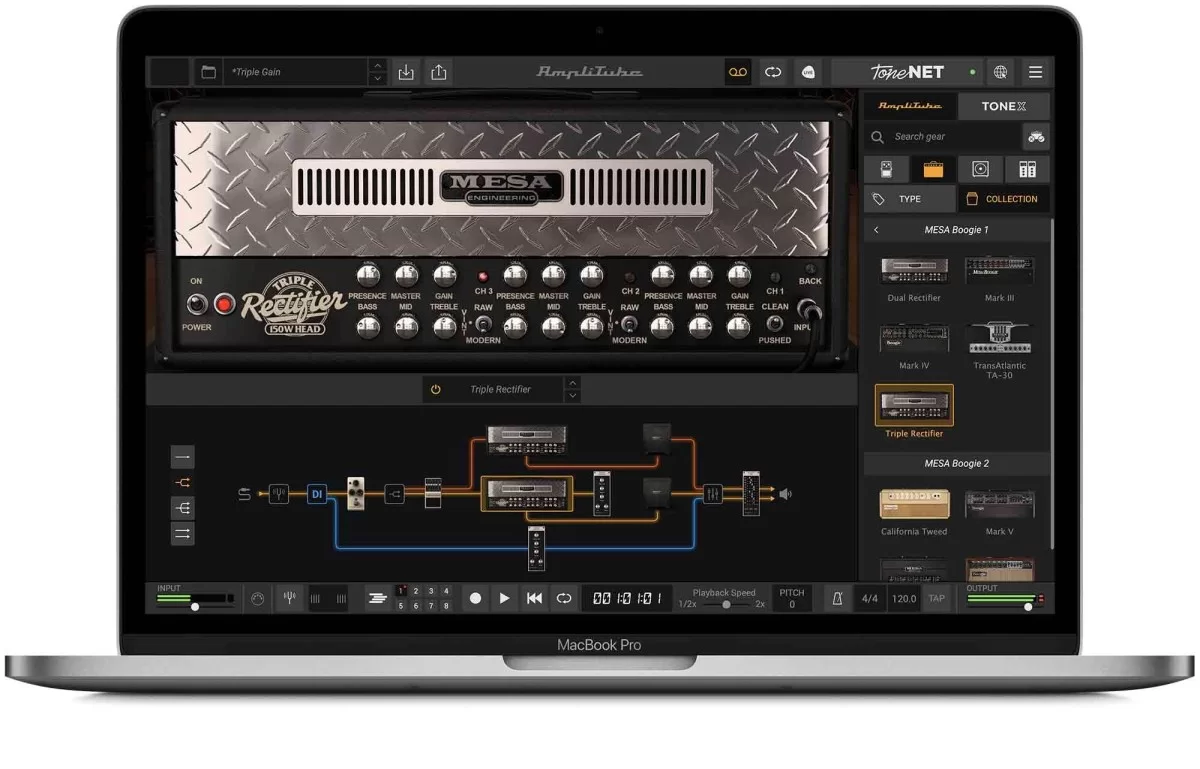Toggle the LIVE mode button
This screenshot has height=769, width=1200.
[x=810, y=72]
